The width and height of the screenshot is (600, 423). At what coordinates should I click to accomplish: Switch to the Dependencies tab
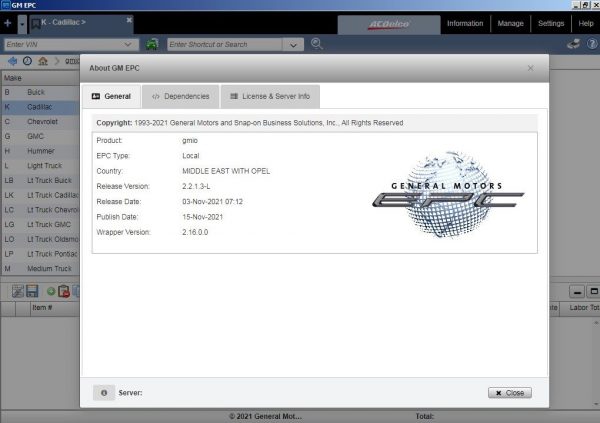tap(181, 96)
